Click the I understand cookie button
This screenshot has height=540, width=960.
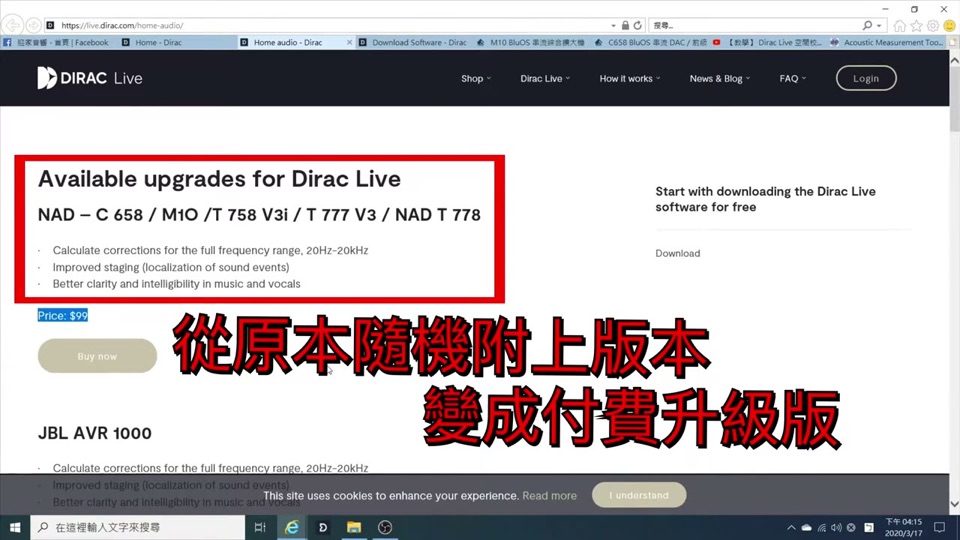639,495
